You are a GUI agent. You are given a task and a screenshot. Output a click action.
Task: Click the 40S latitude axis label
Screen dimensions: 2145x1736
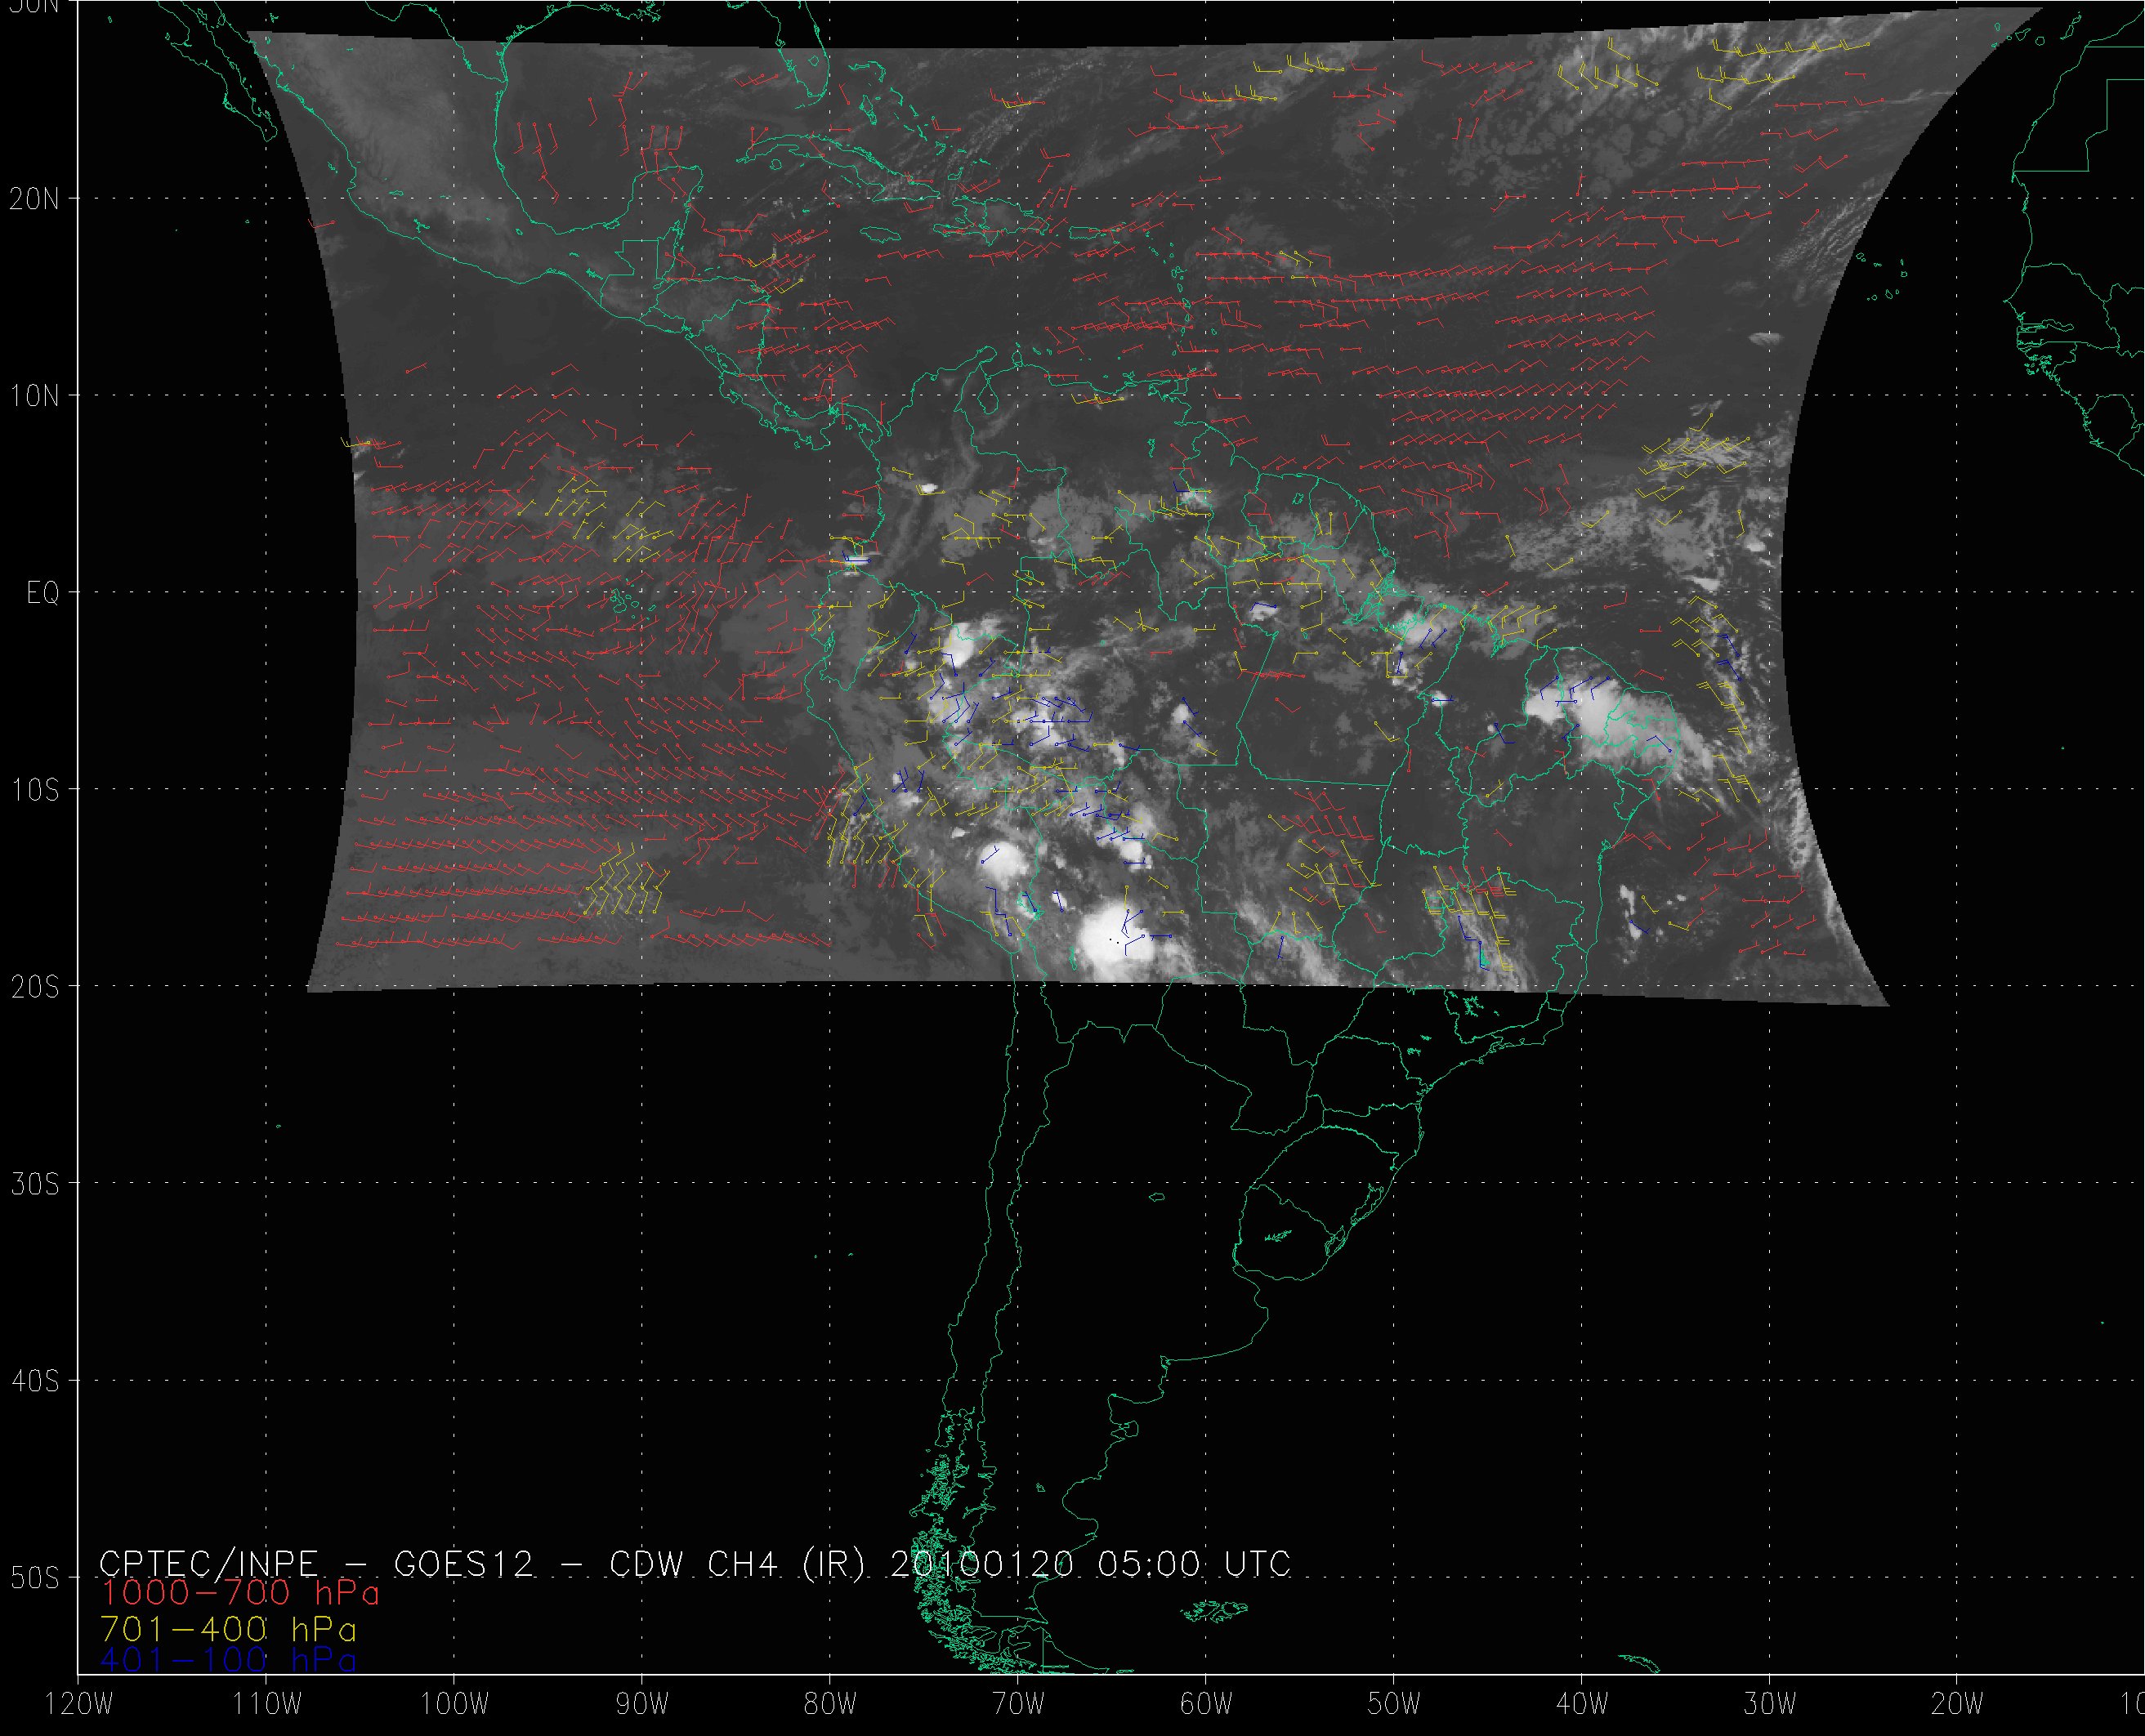click(34, 1381)
